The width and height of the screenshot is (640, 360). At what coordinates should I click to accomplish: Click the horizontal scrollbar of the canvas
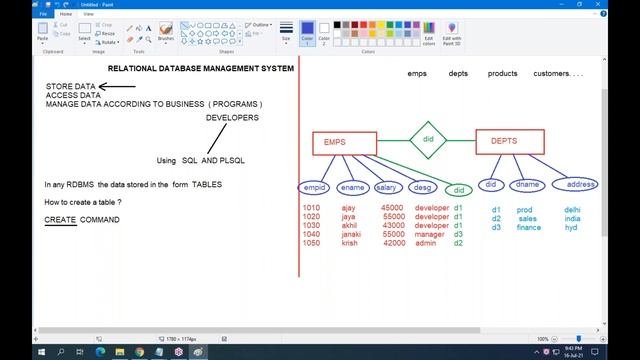pyautogui.click(x=259, y=330)
